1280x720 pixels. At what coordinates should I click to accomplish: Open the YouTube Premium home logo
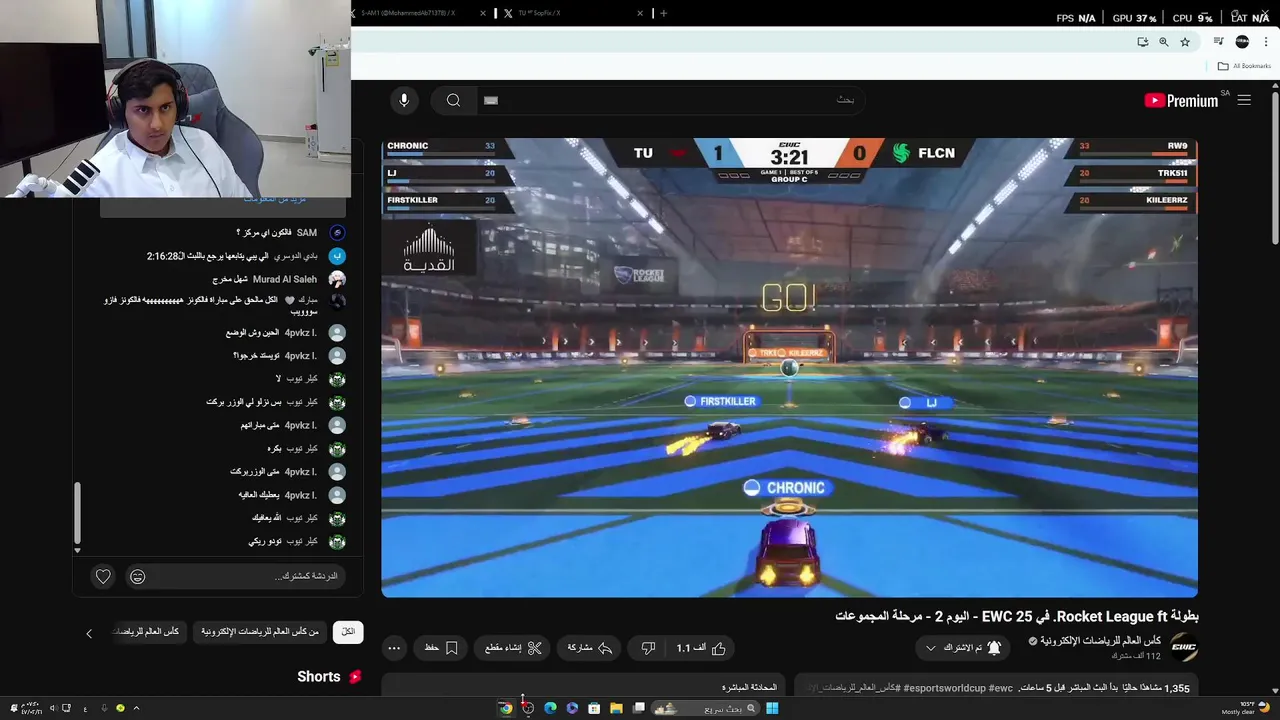click(1181, 100)
